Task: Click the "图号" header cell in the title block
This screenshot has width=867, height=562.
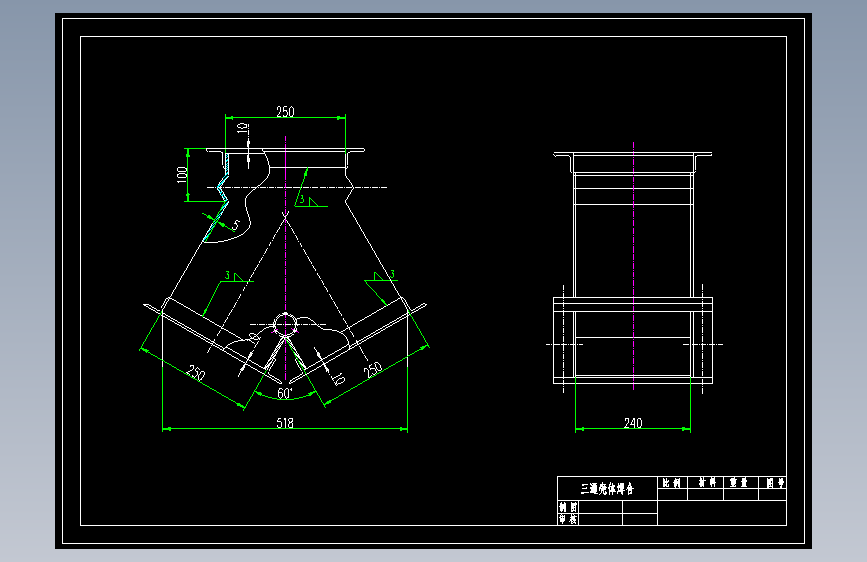Action: (772, 483)
